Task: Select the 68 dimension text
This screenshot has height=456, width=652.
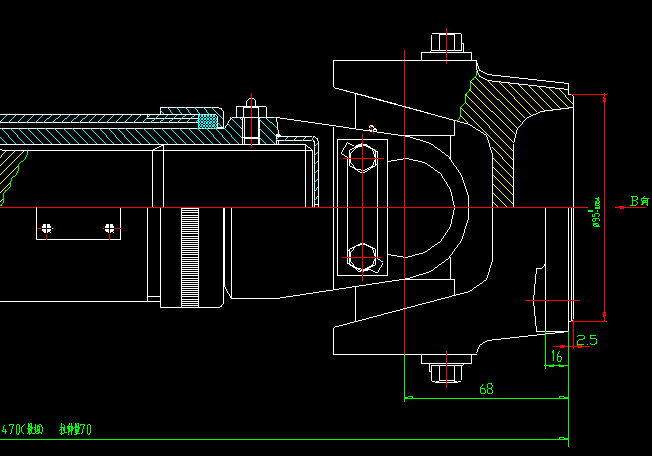Action: point(487,388)
